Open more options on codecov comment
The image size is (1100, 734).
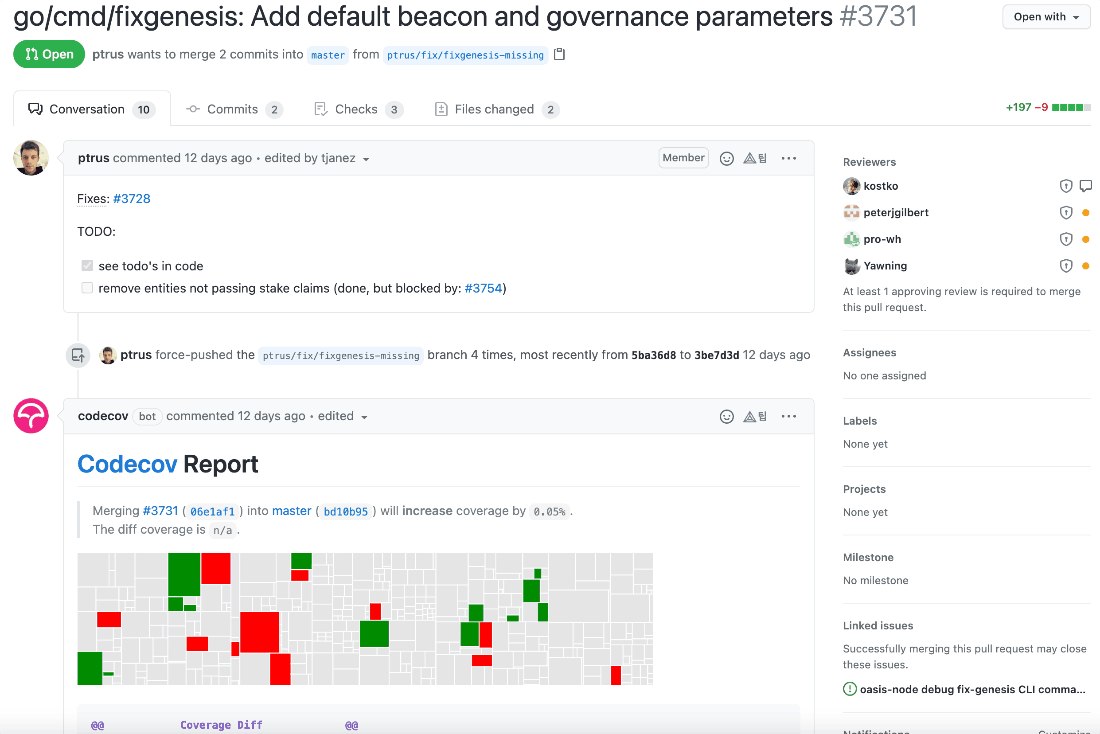(789, 417)
